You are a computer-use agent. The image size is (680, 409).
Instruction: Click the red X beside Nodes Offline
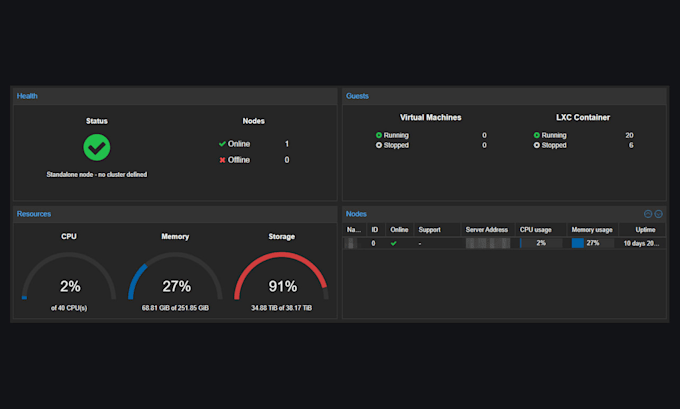tap(222, 160)
